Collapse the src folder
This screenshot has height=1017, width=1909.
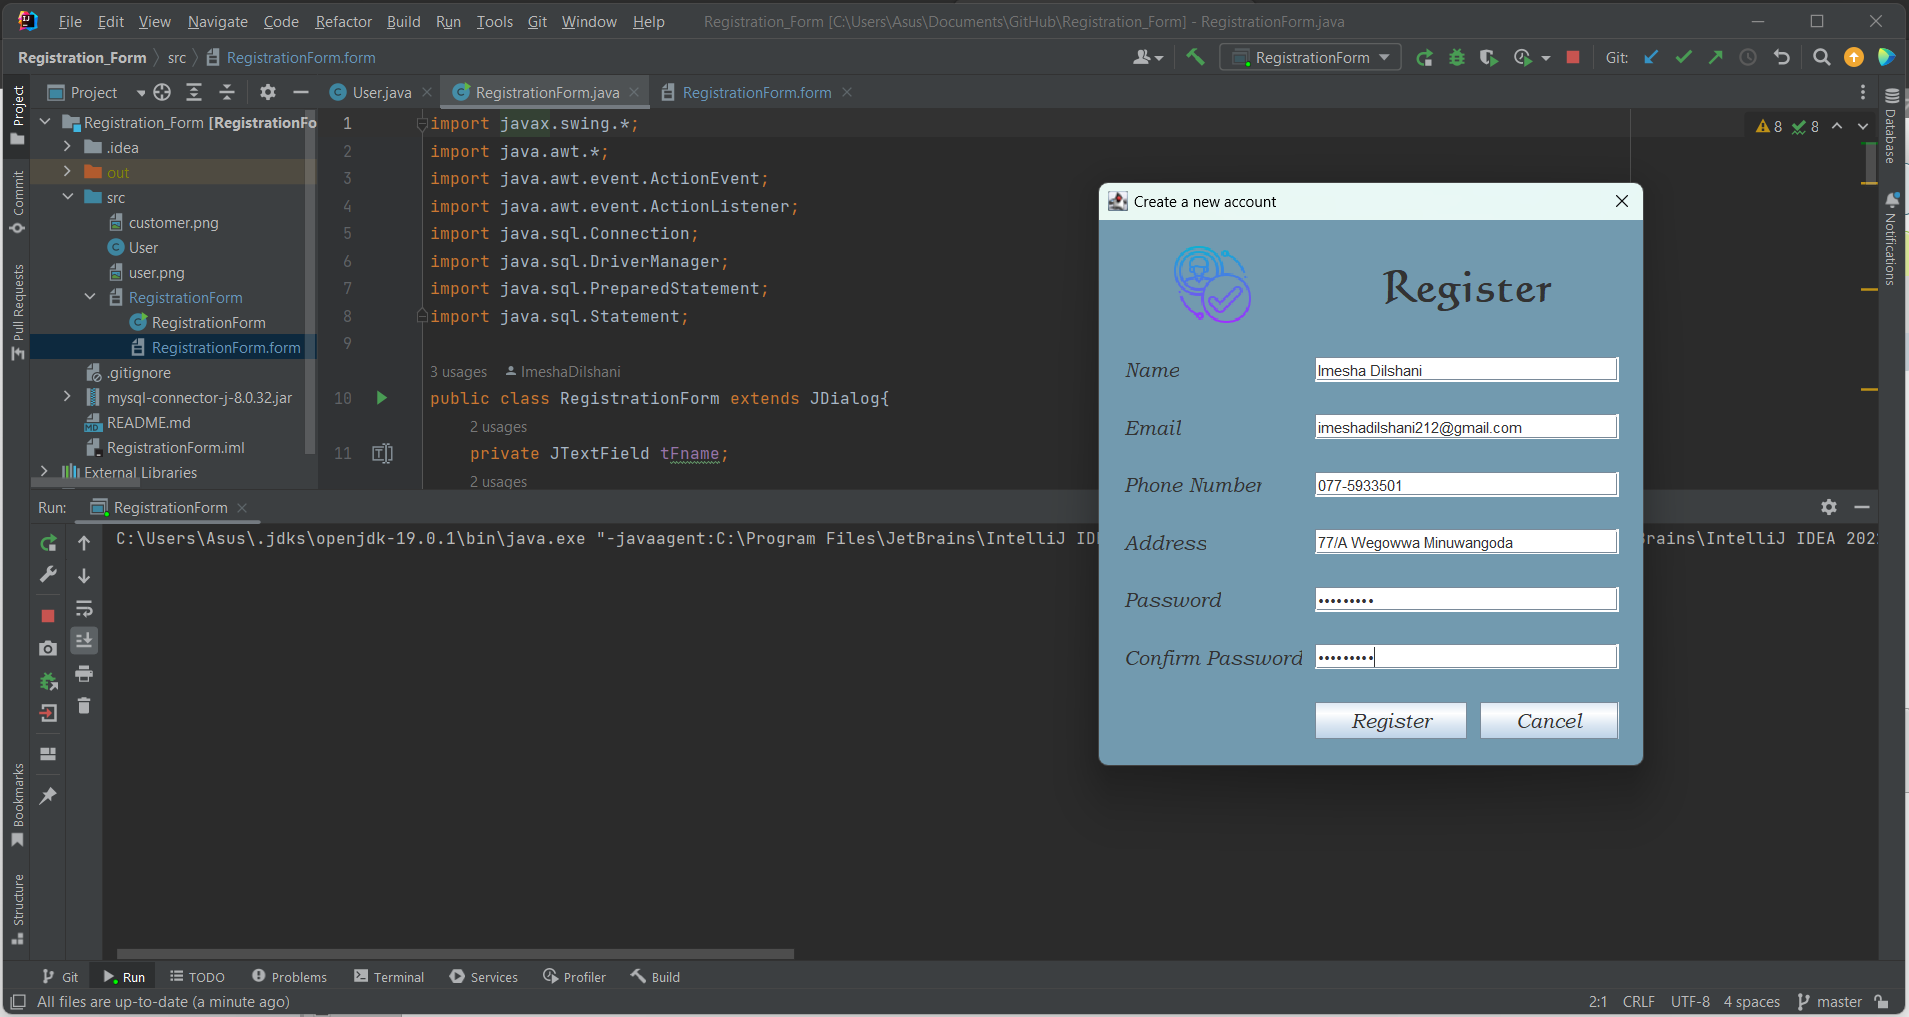(67, 197)
